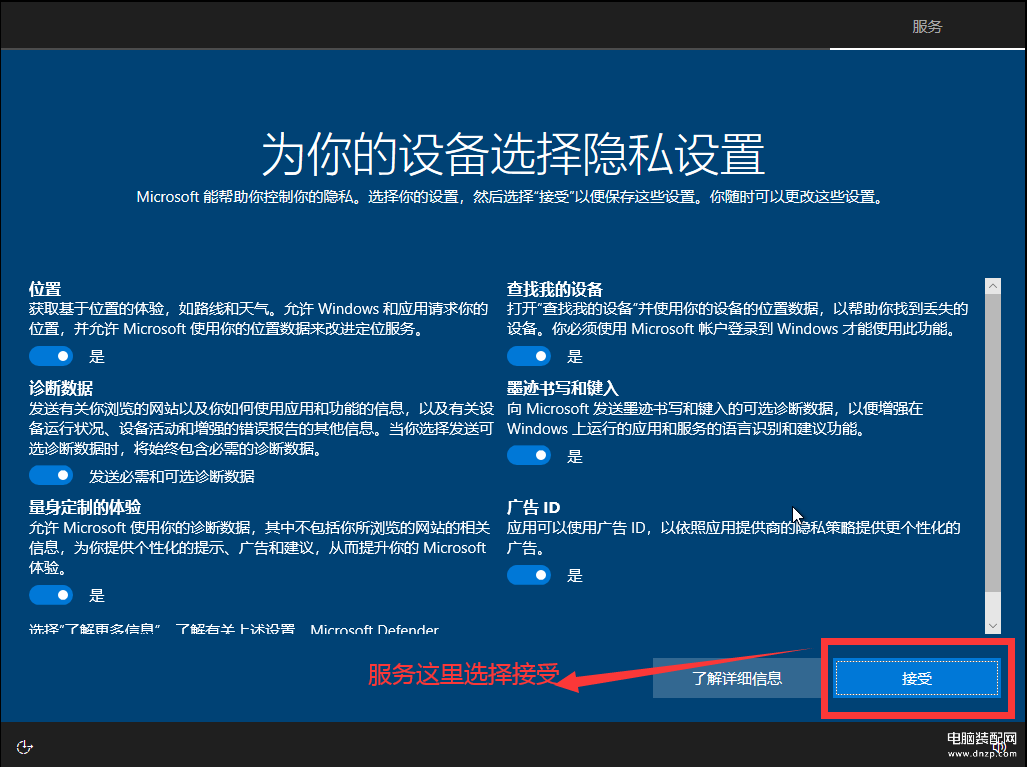Viewport: 1027px width, 767px height.
Task: Open the ease of access icon at bottom left
Action: click(24, 747)
